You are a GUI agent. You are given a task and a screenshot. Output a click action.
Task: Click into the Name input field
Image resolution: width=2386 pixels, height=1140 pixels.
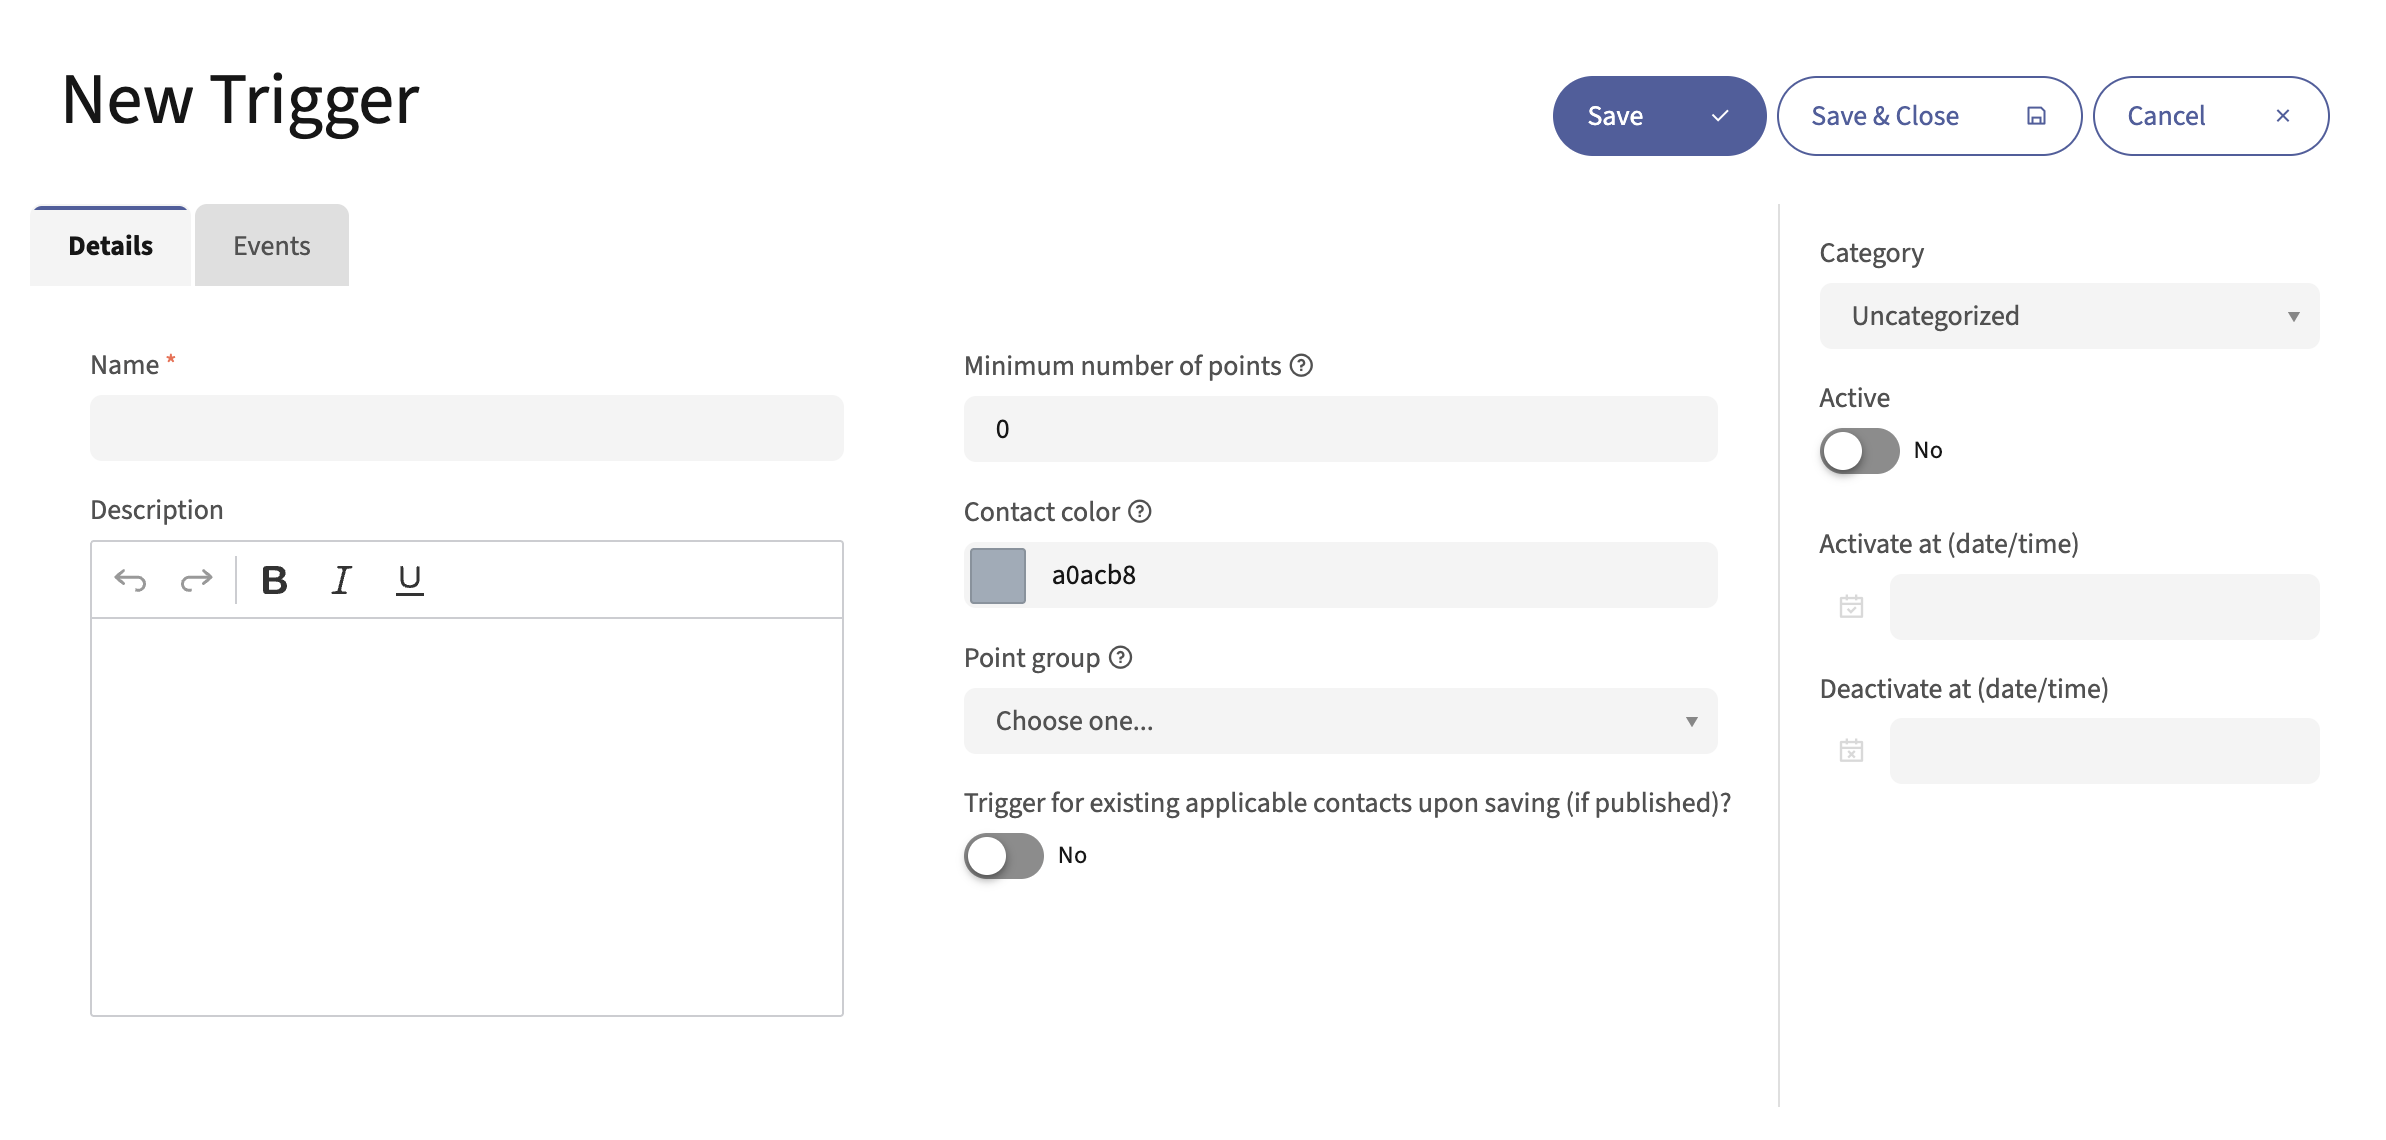coord(466,428)
